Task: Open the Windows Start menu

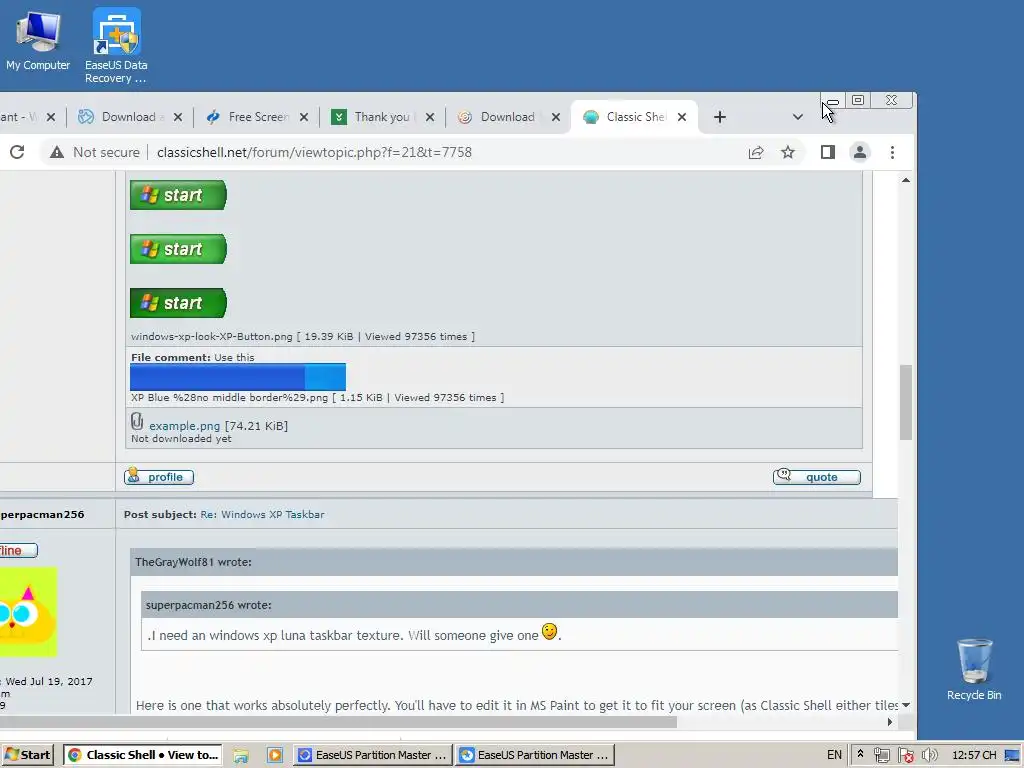Action: 27,755
